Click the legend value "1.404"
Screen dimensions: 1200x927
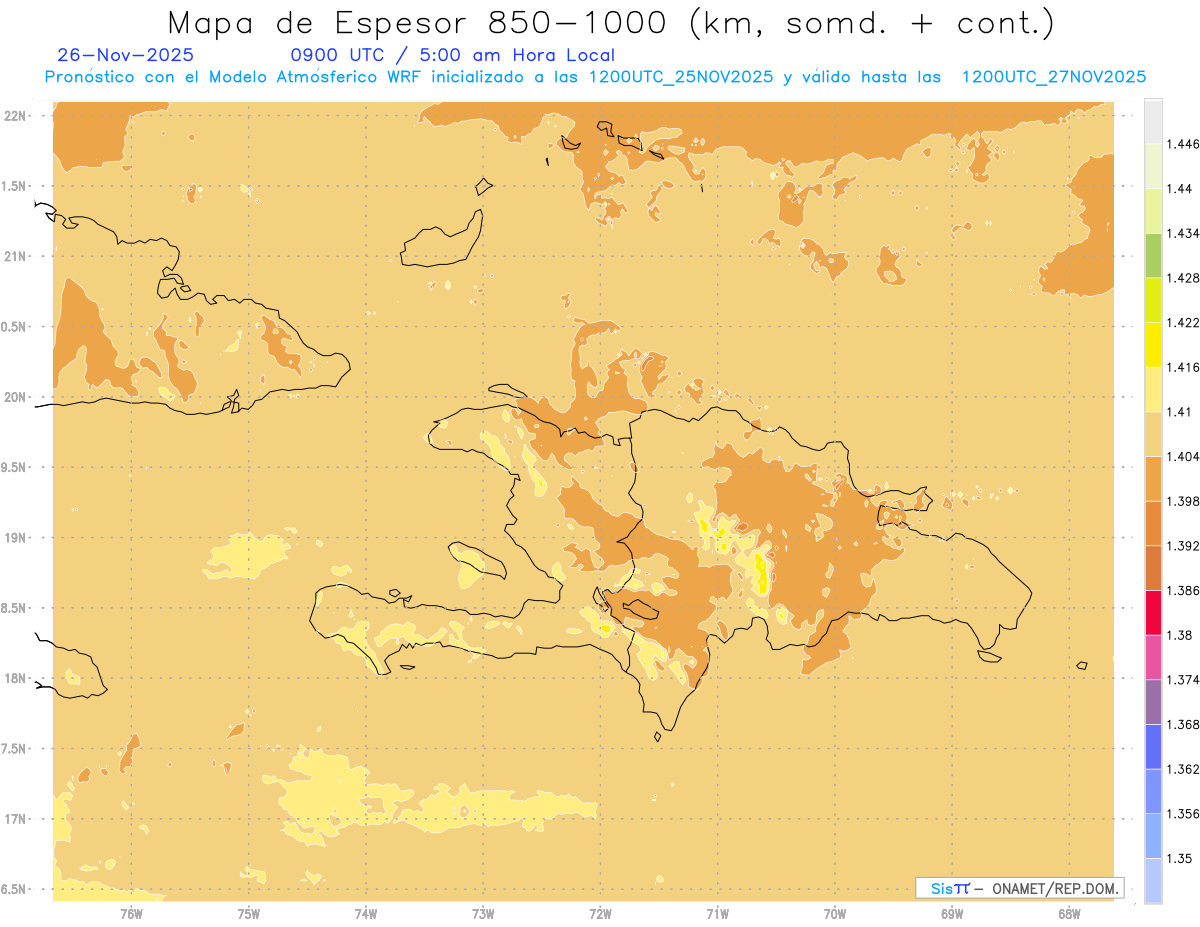[1183, 456]
